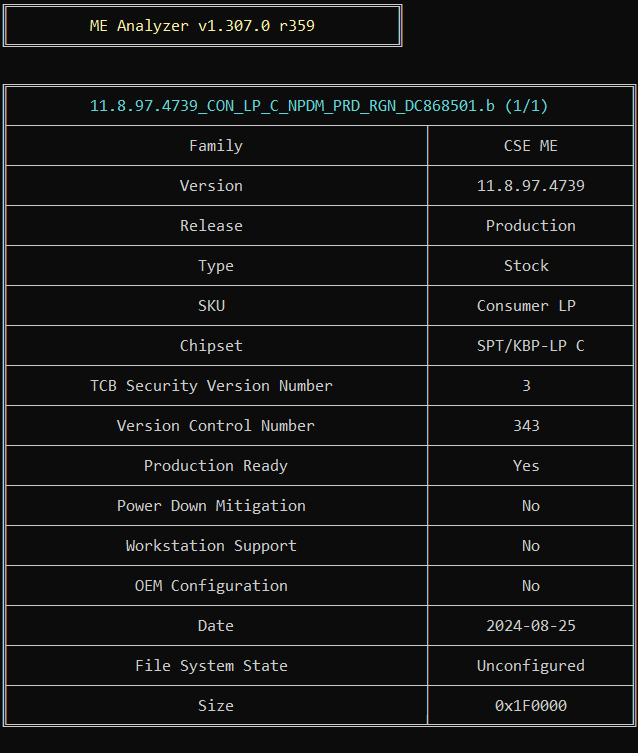Screen dimensions: 638x753
Task: Click the Workstation Support label
Action: [x=211, y=546]
